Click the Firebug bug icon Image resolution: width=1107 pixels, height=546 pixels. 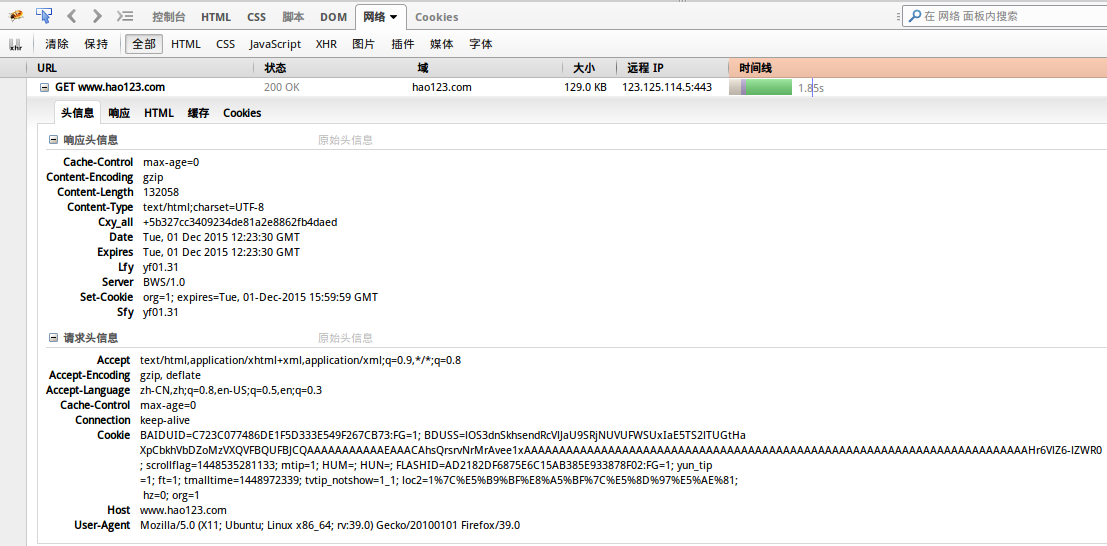tap(16, 16)
